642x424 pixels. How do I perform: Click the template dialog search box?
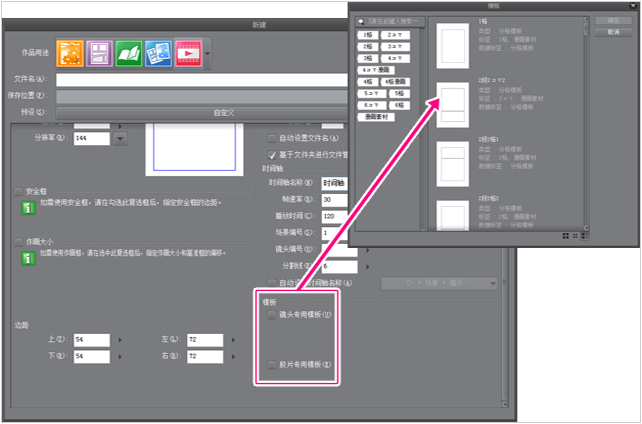click(x=391, y=21)
